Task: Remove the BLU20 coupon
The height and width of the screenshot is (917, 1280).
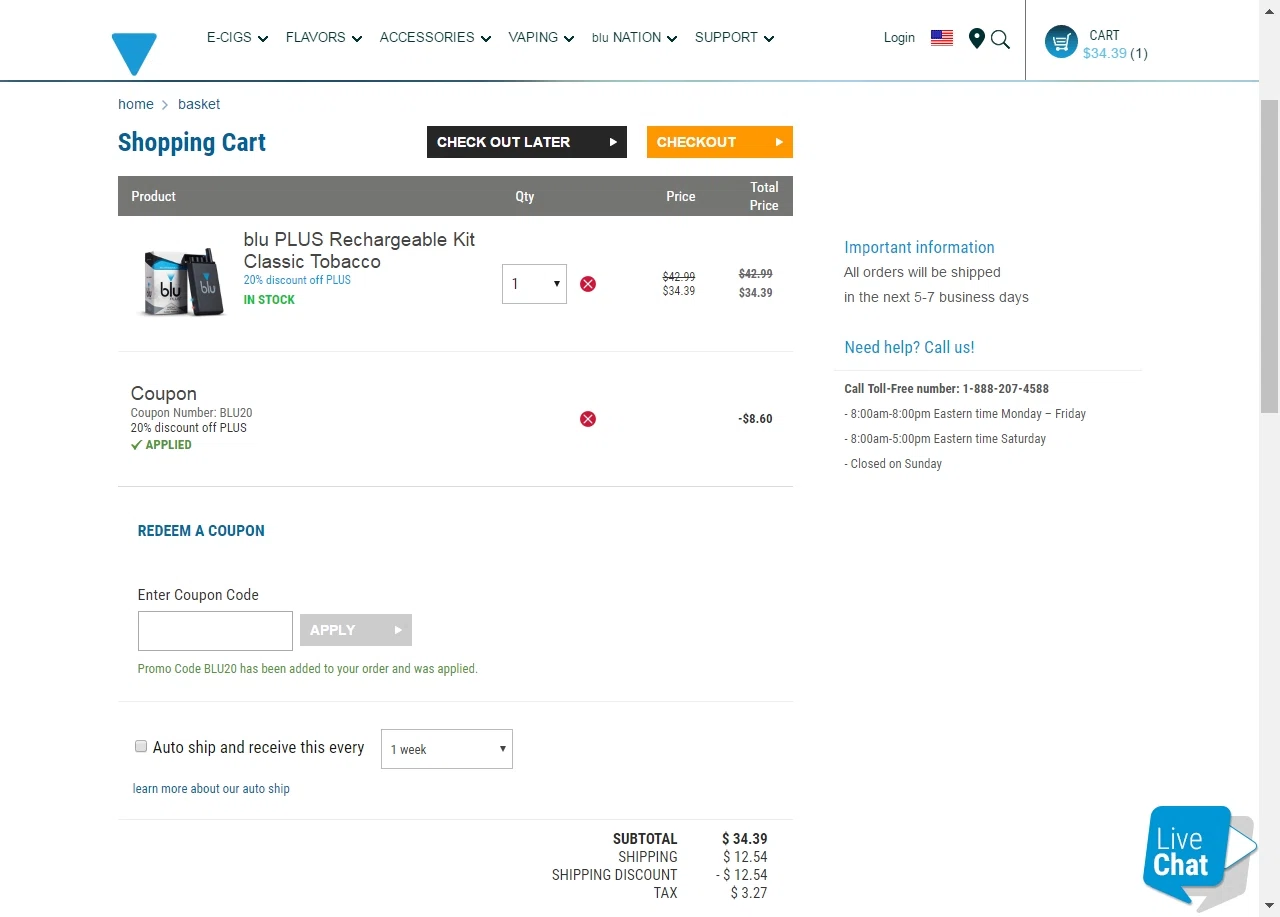Action: [588, 419]
